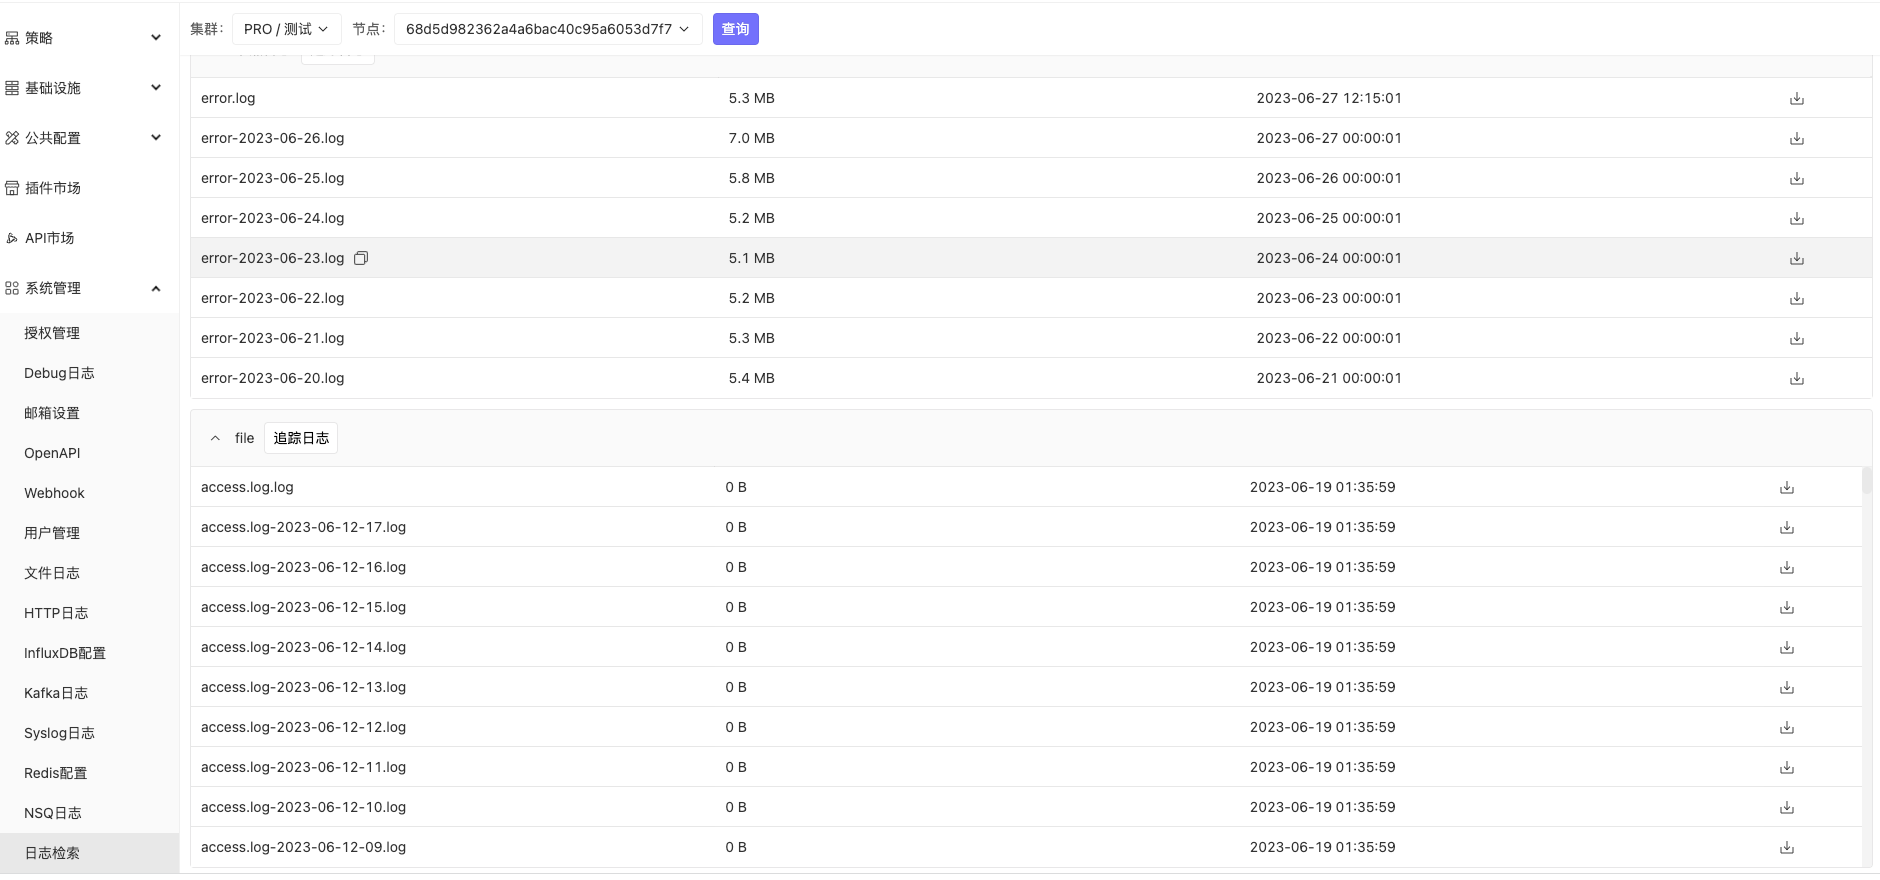Image resolution: width=1880 pixels, height=880 pixels.
Task: Download access.log-2023-06-12-09.log
Action: coord(1786,847)
